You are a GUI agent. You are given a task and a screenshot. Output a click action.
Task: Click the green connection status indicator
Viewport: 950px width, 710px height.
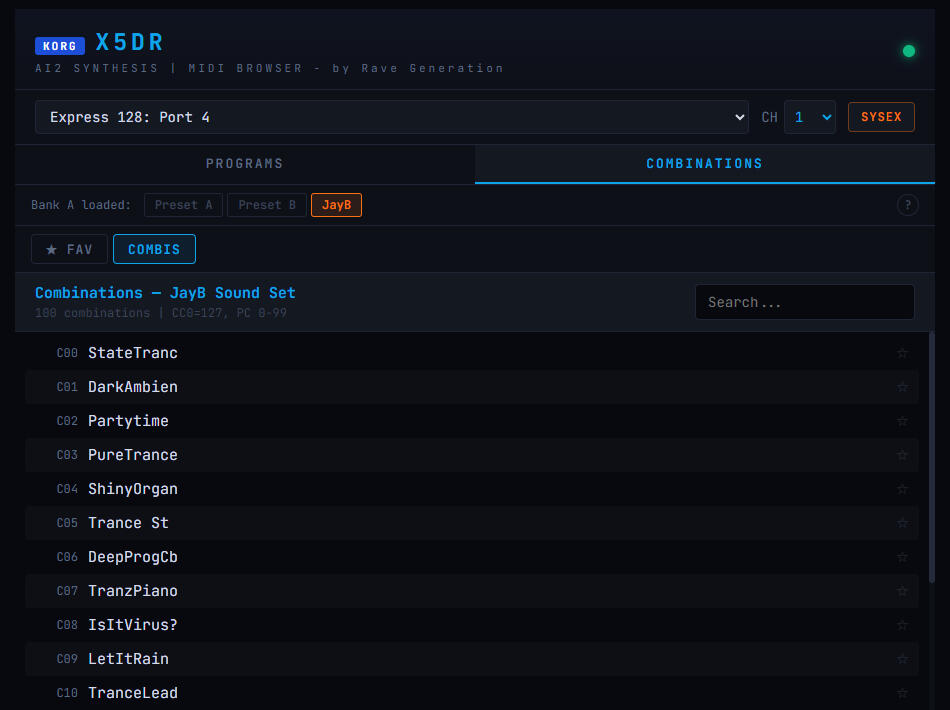click(909, 51)
